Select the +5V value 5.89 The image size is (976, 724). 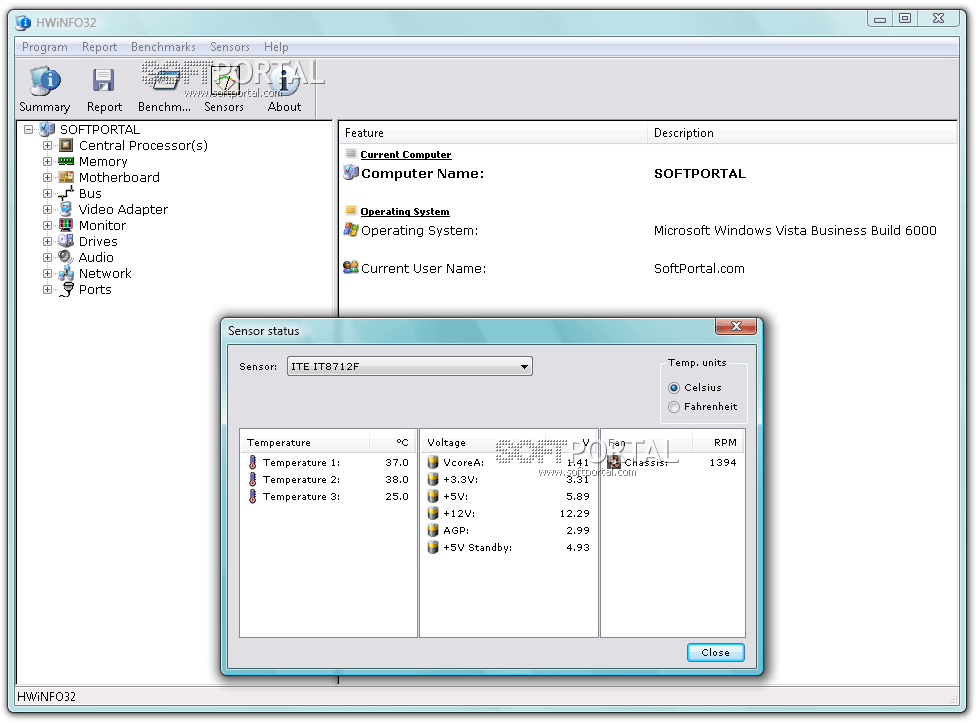(578, 497)
